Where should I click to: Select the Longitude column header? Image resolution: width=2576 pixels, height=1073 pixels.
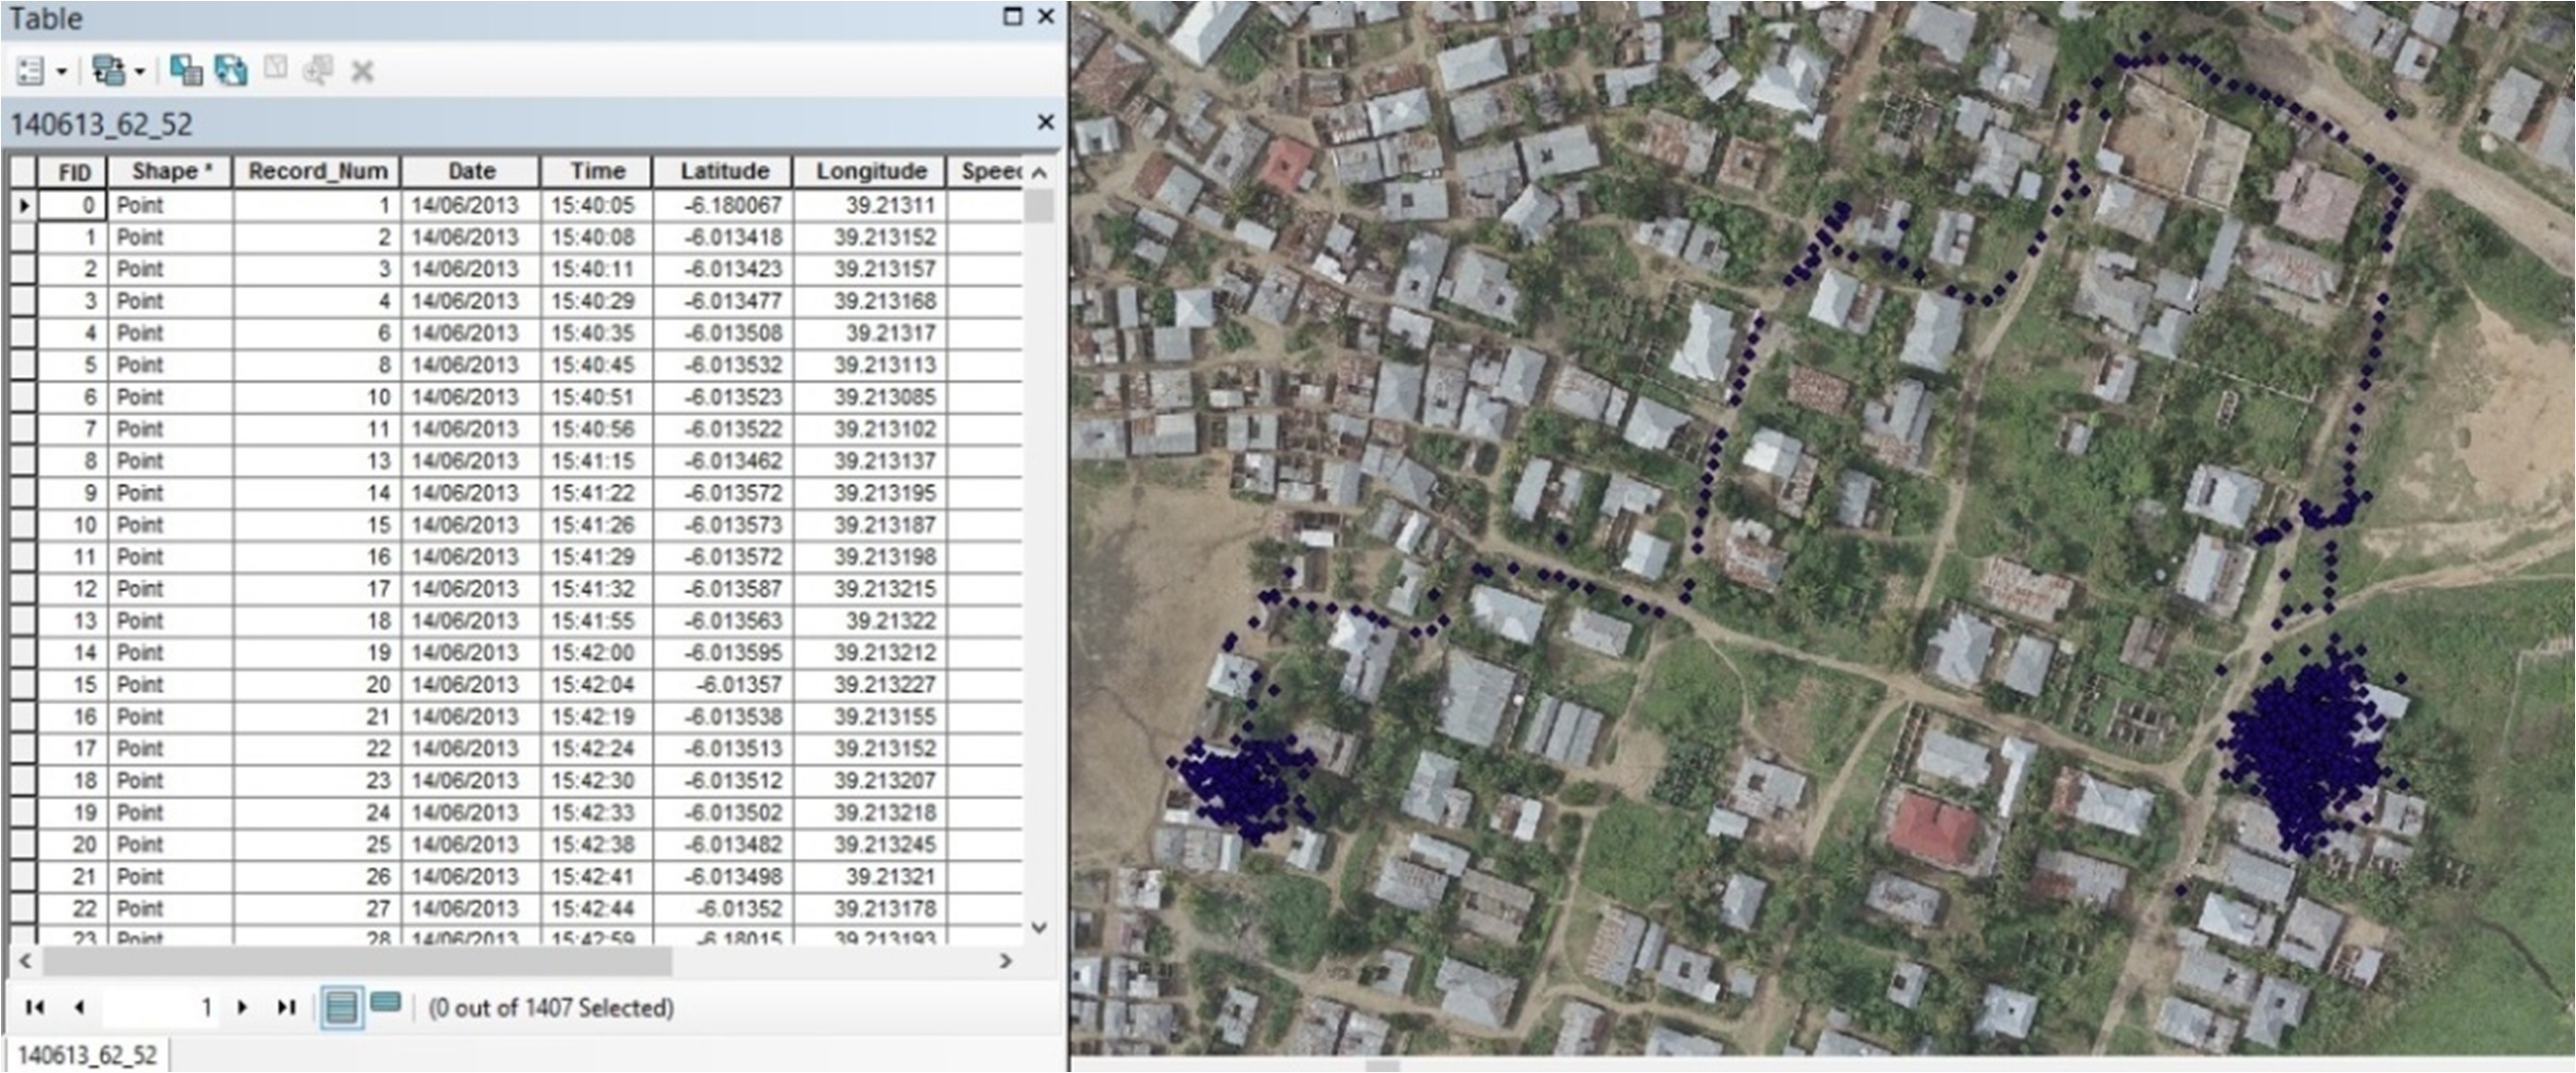coord(870,172)
